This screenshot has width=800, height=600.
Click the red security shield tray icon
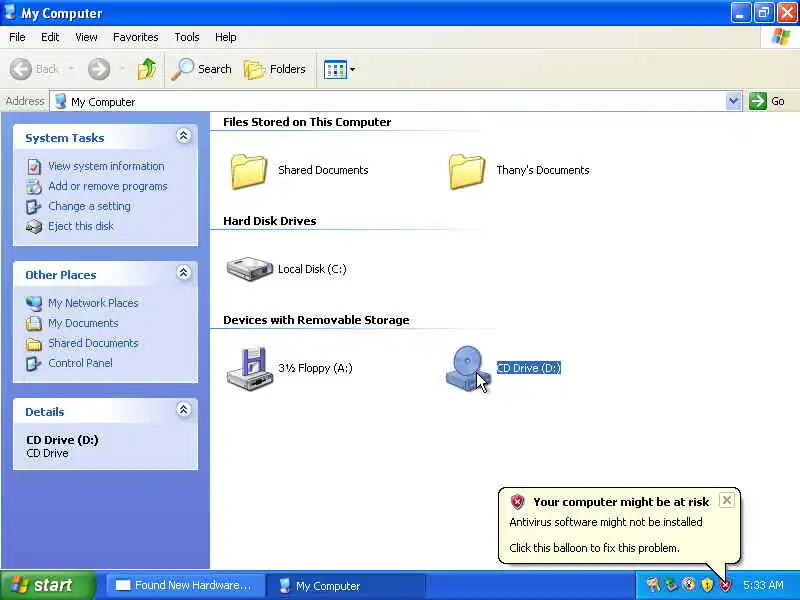pos(725,585)
